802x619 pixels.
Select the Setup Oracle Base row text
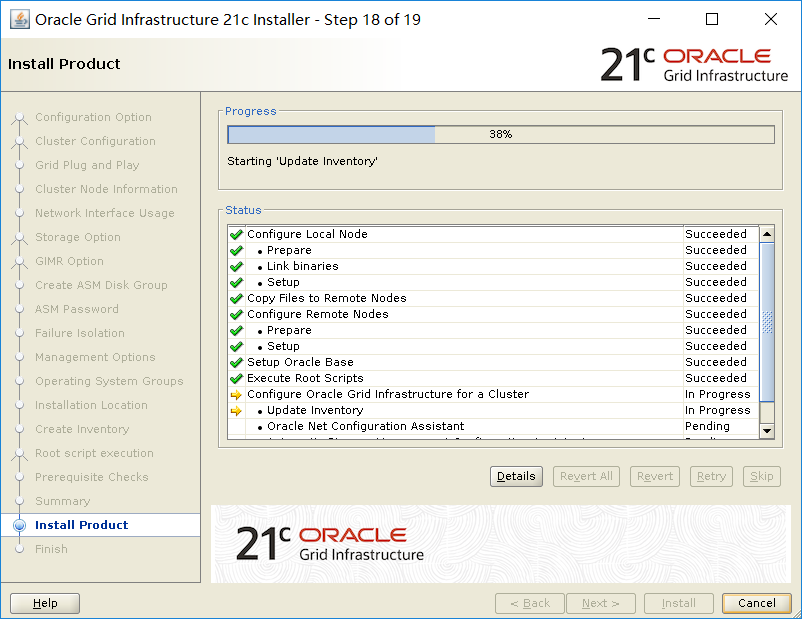point(300,362)
